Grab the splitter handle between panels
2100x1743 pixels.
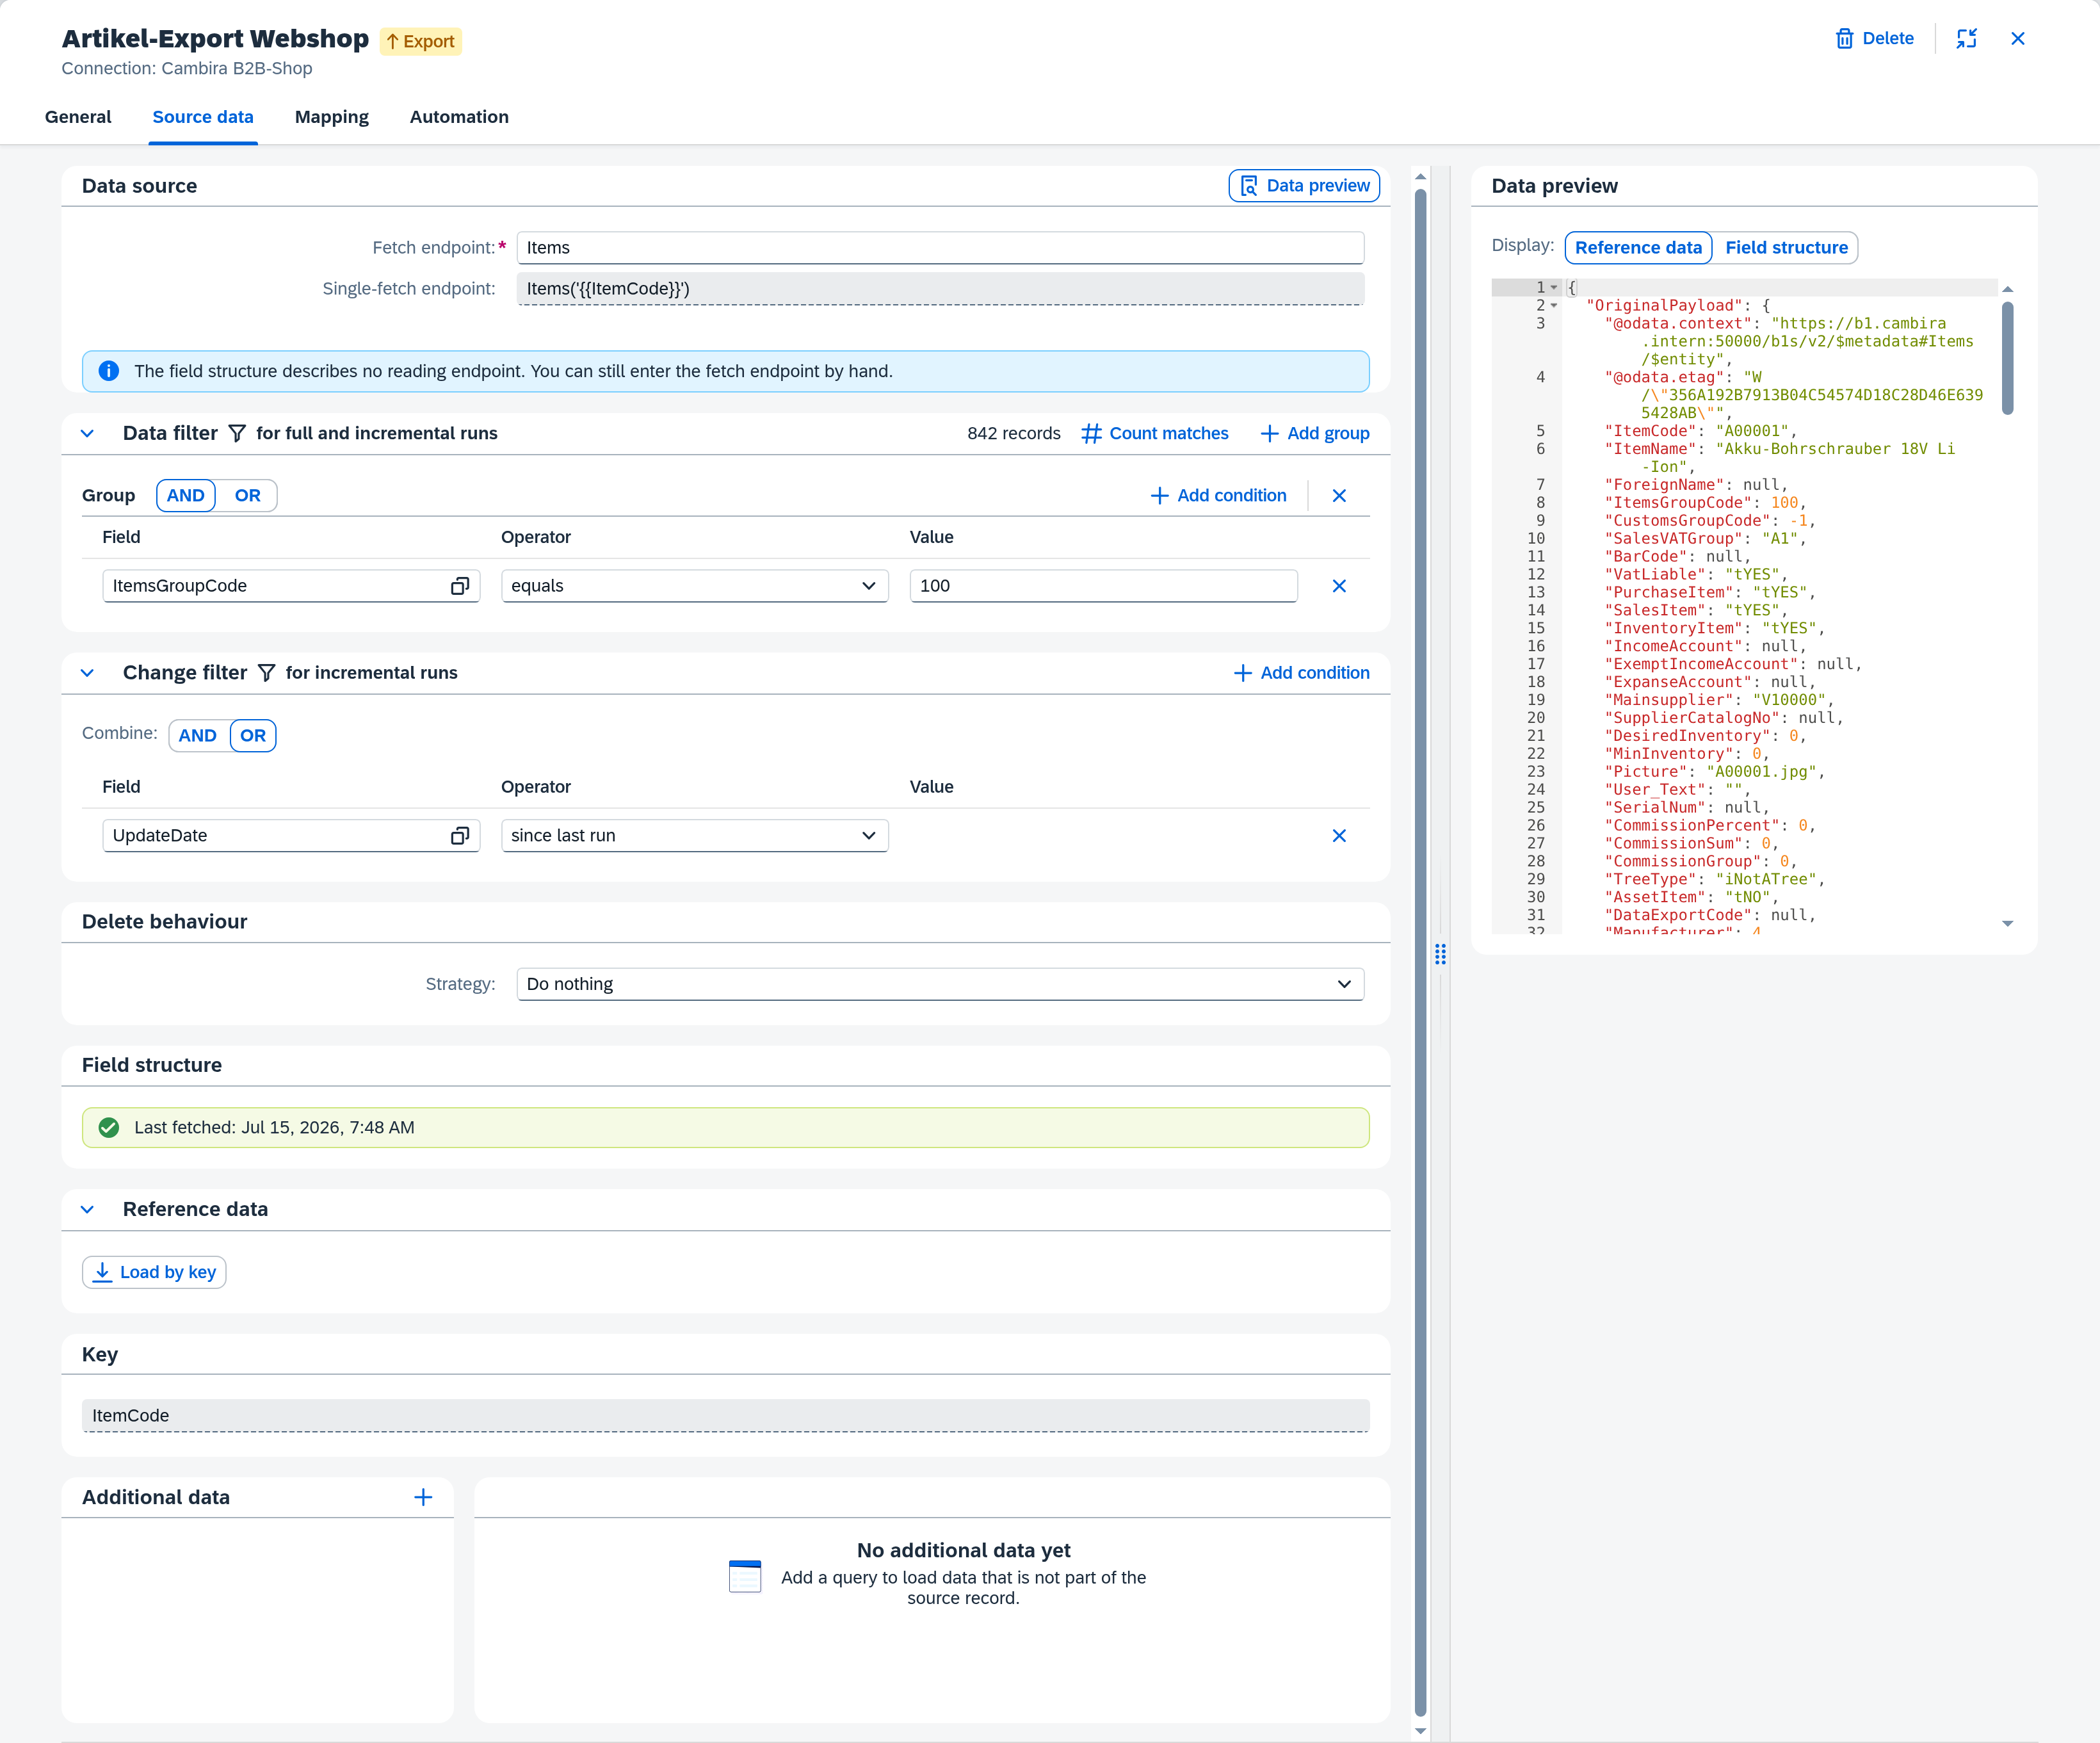[x=1440, y=954]
